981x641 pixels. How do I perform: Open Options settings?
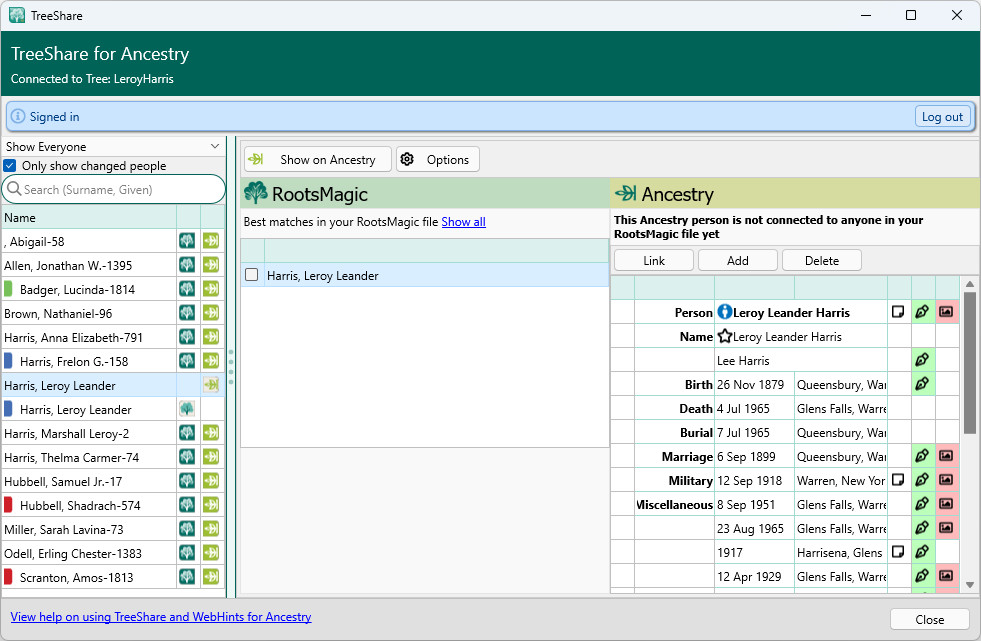pyautogui.click(x=438, y=159)
